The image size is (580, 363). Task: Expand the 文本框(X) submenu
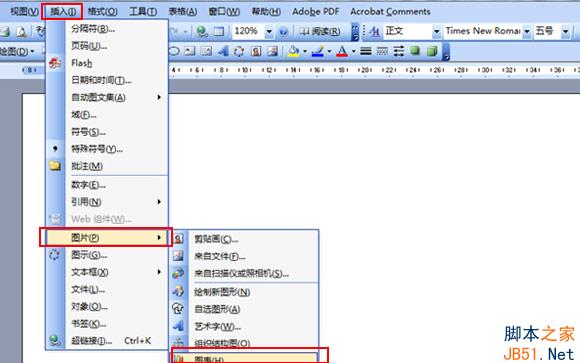pos(107,272)
